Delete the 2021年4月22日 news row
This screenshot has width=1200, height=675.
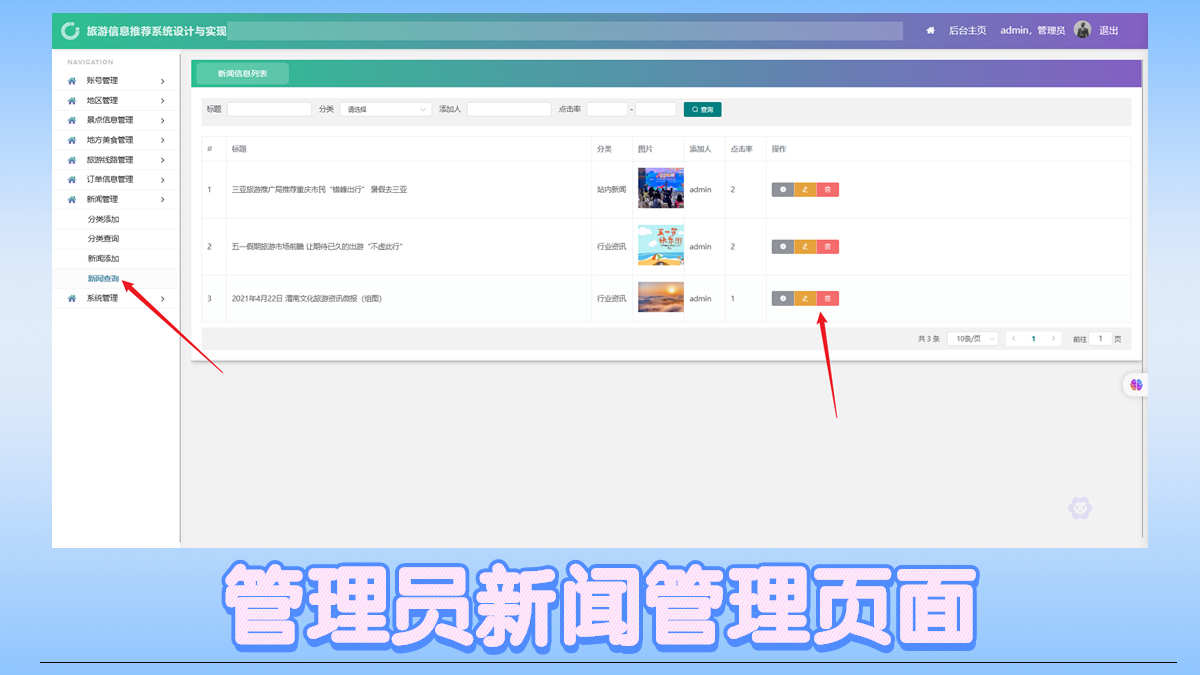(828, 298)
